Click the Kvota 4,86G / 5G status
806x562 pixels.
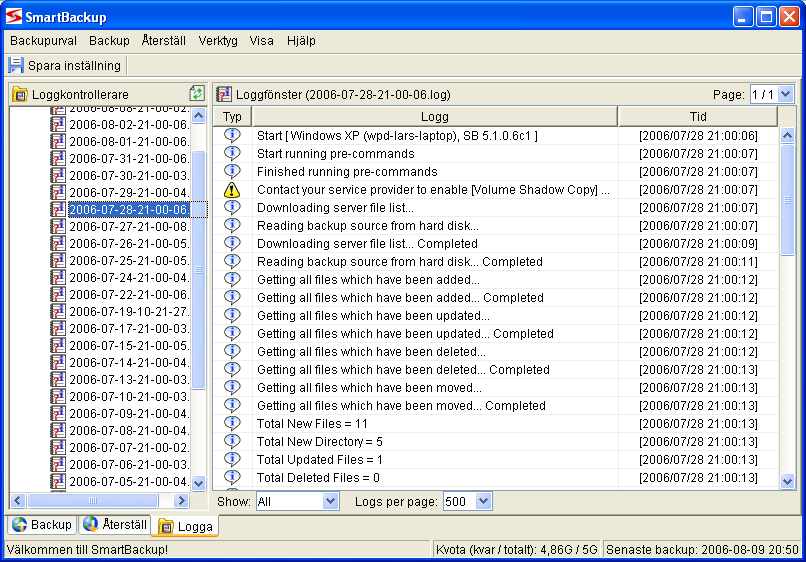tap(516, 550)
